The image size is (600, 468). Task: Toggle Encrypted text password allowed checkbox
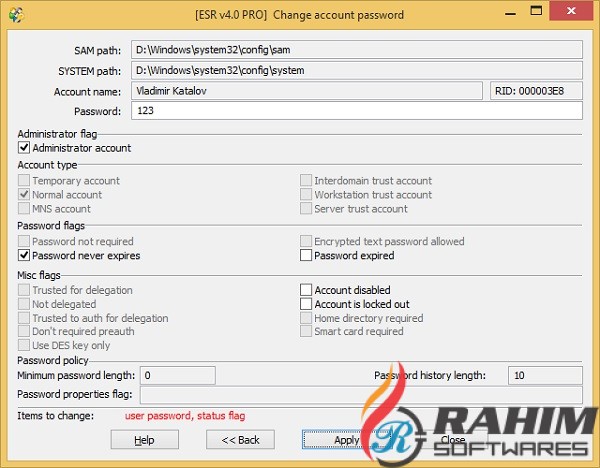click(306, 241)
